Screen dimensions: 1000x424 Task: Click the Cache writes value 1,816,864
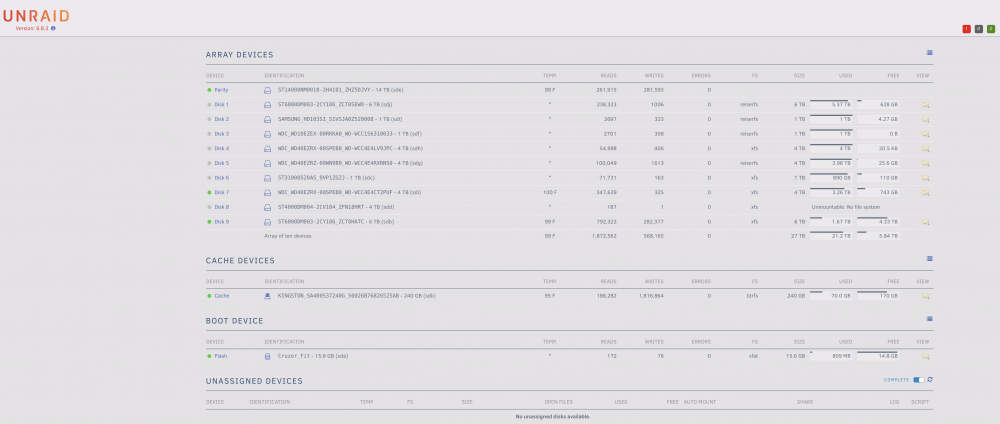651,296
